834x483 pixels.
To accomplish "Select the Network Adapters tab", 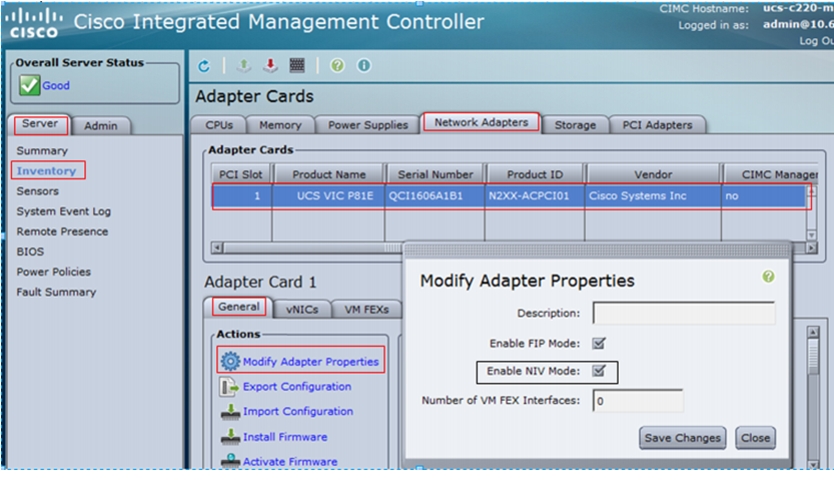I will (x=481, y=122).
